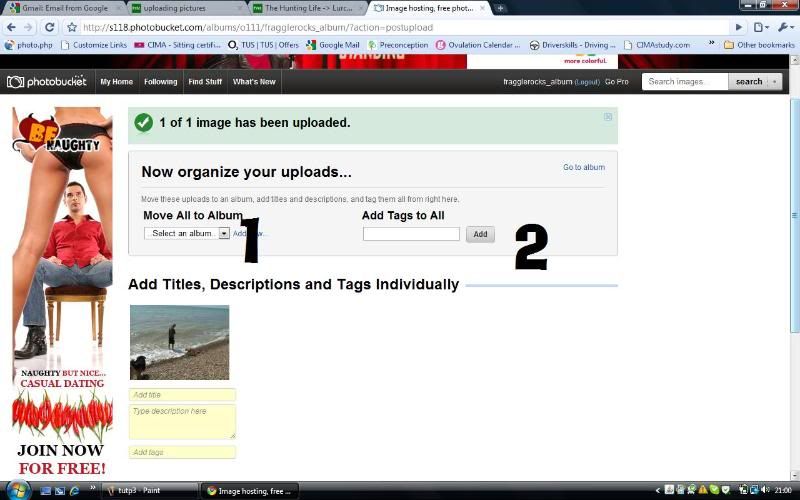Click the Photobucket logo
Image resolution: width=800 pixels, height=500 pixels.
[x=46, y=82]
